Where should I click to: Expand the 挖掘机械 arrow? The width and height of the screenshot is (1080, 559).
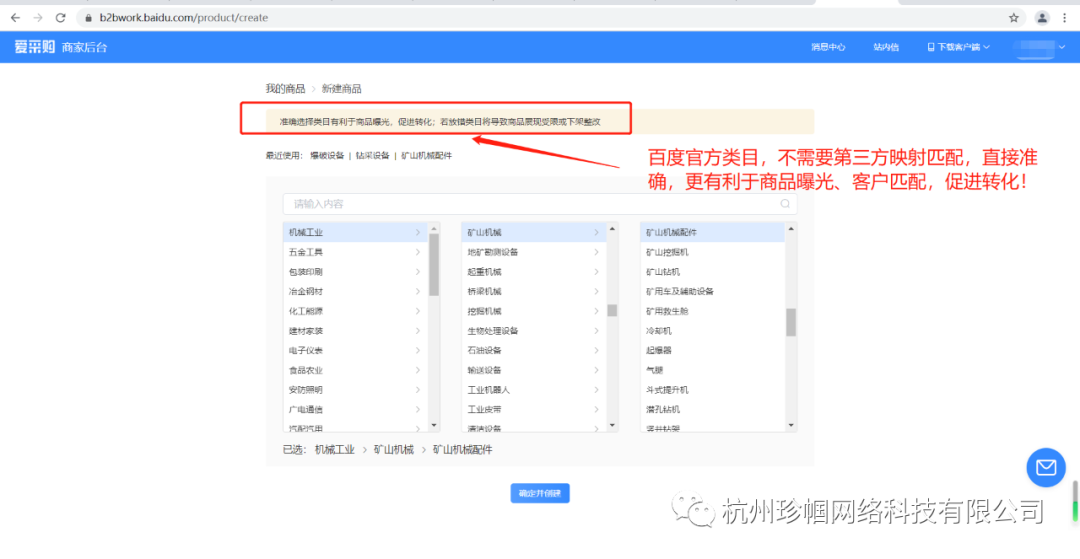[596, 311]
